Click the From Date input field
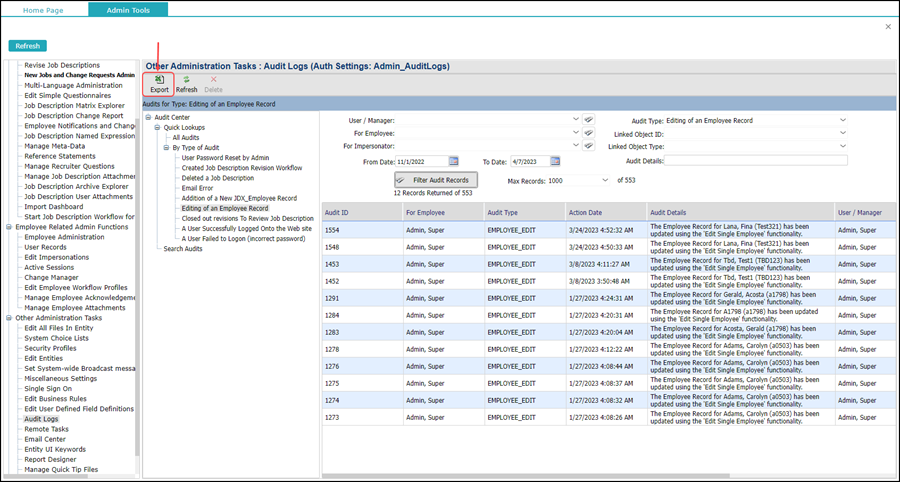Screen dimensions: 900x482 (422, 161)
